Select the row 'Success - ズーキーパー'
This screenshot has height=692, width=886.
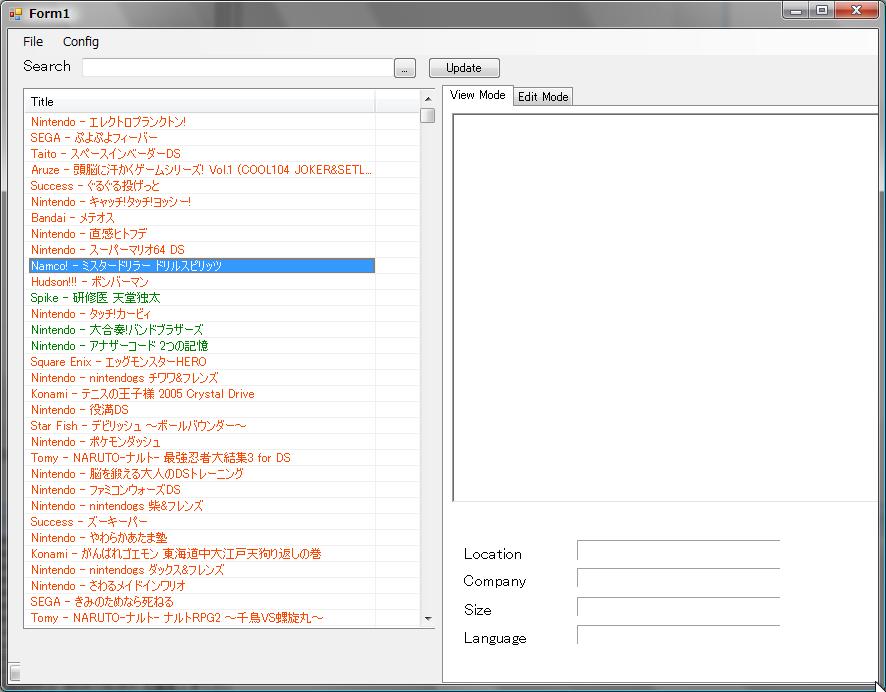202,522
